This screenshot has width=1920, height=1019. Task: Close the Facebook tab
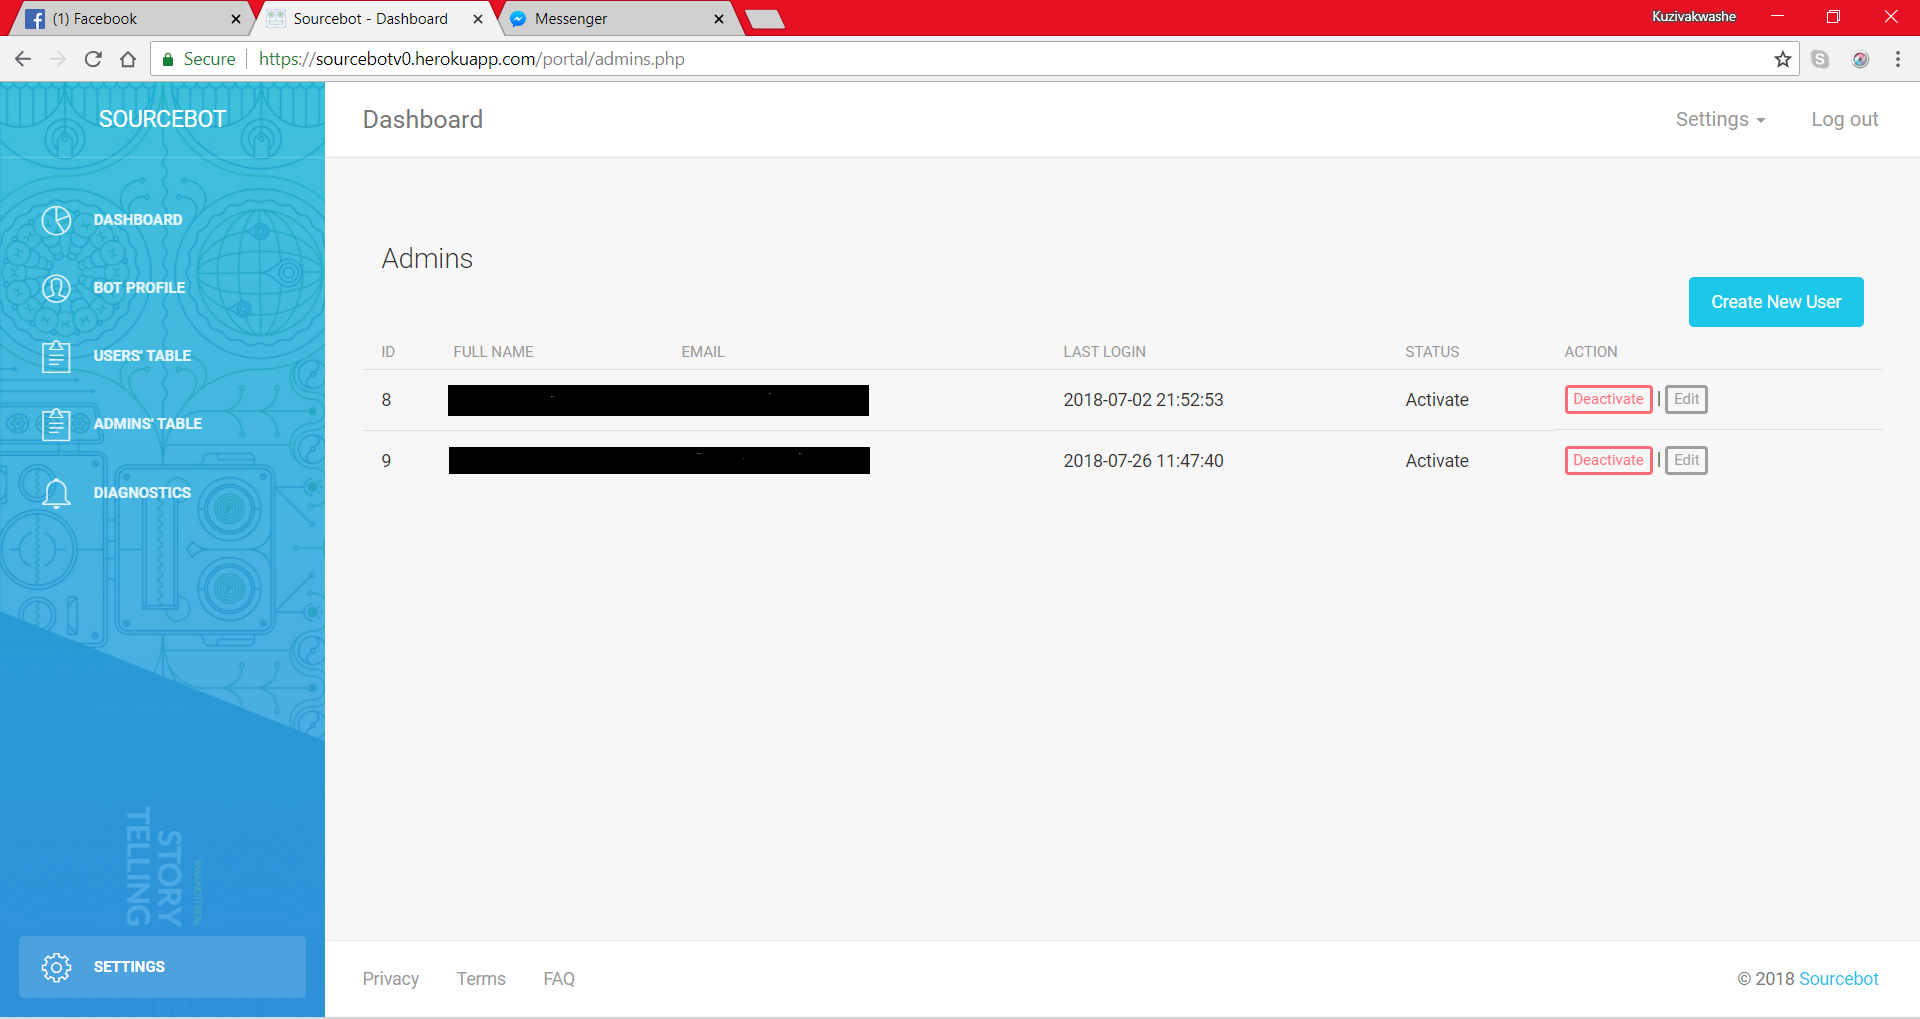(x=236, y=19)
